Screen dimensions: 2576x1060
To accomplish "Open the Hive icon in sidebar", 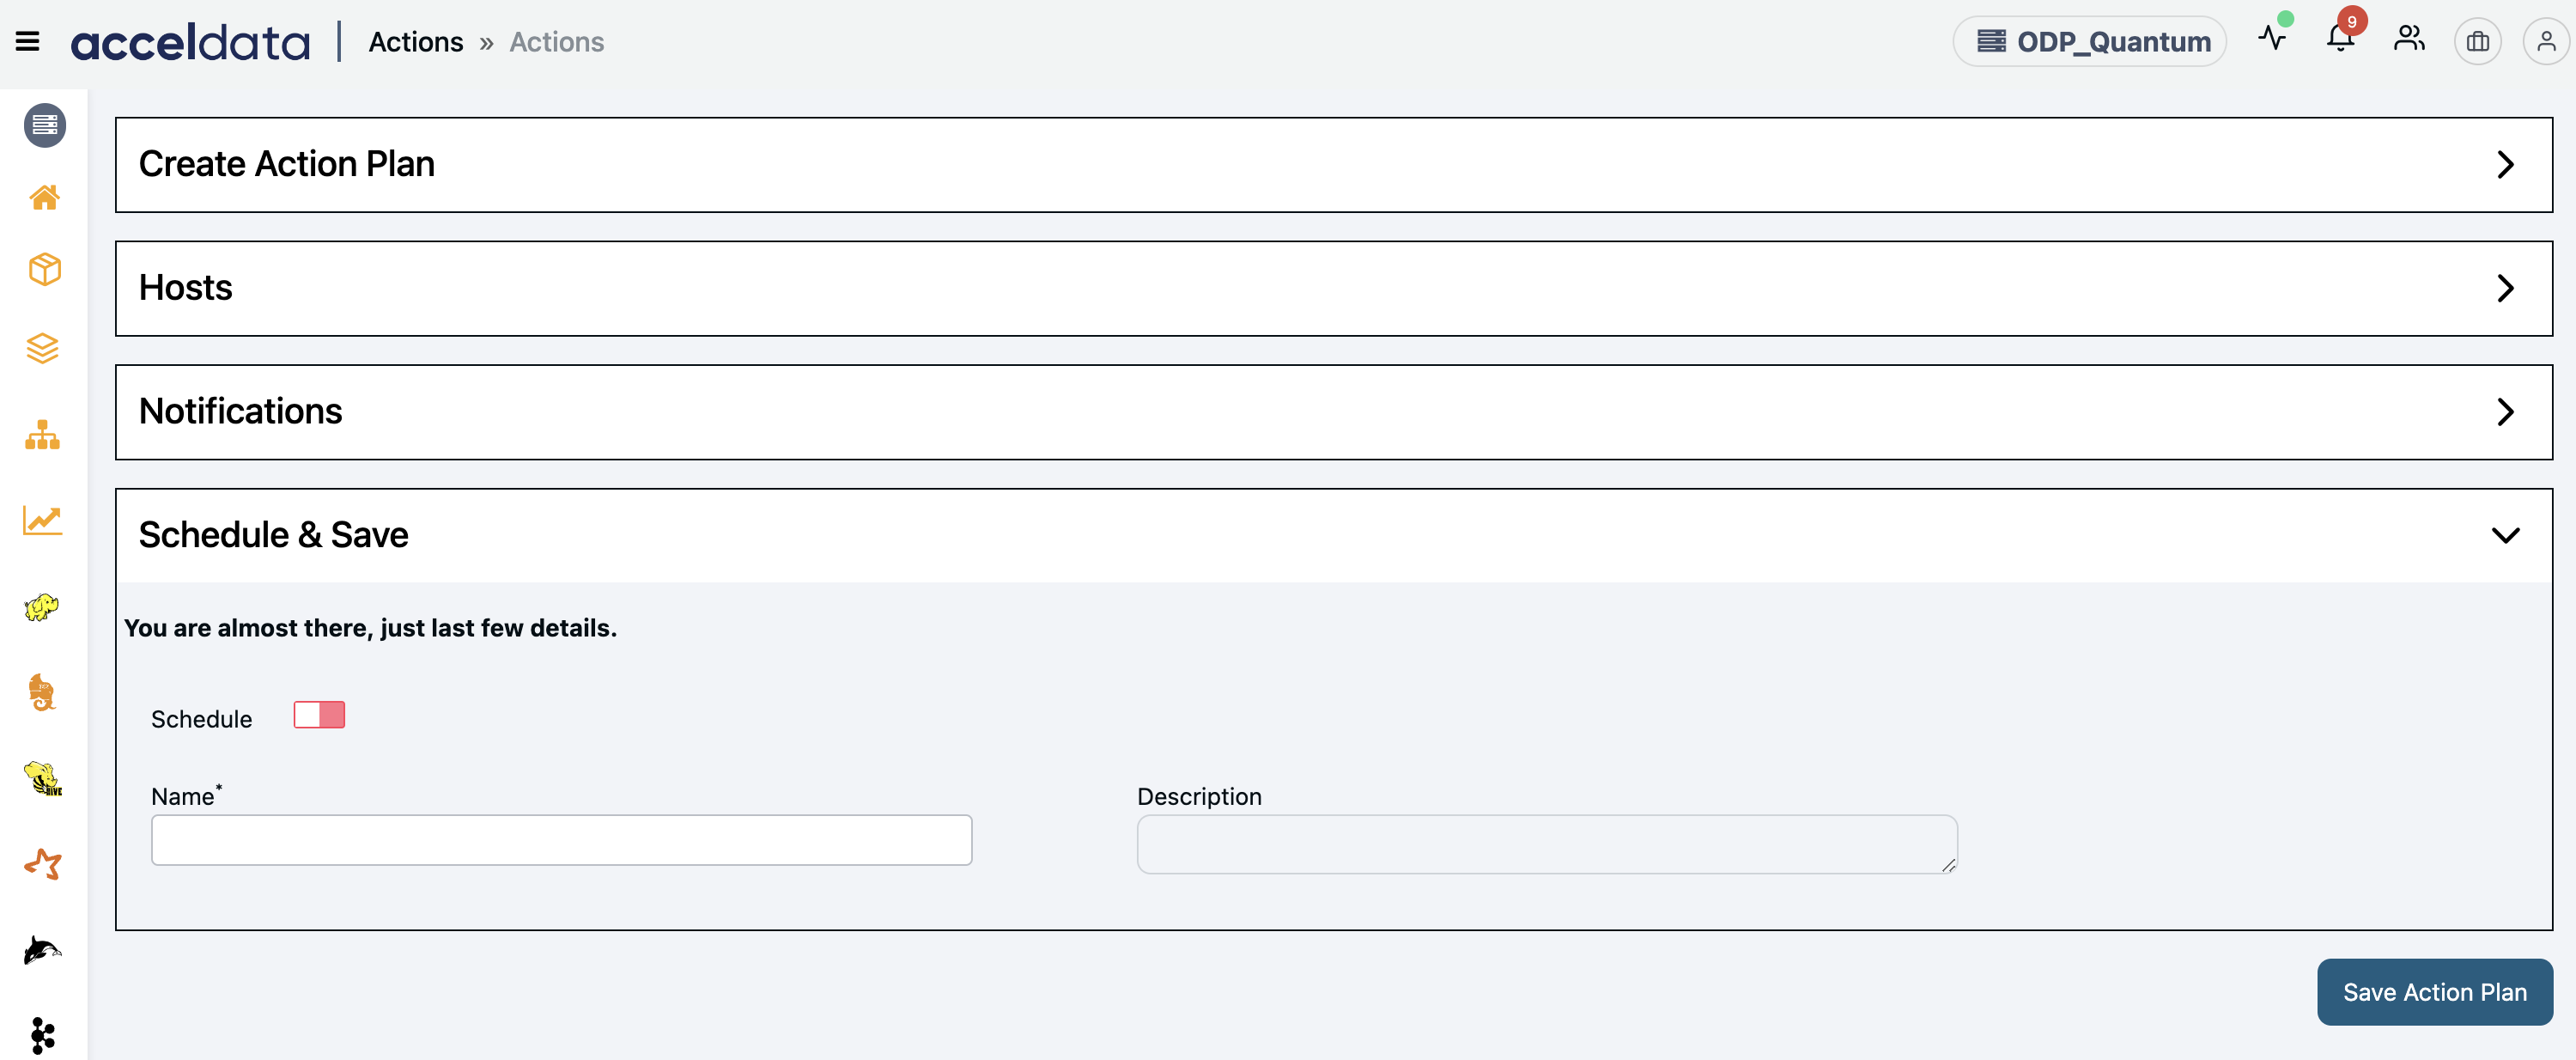I will (43, 778).
